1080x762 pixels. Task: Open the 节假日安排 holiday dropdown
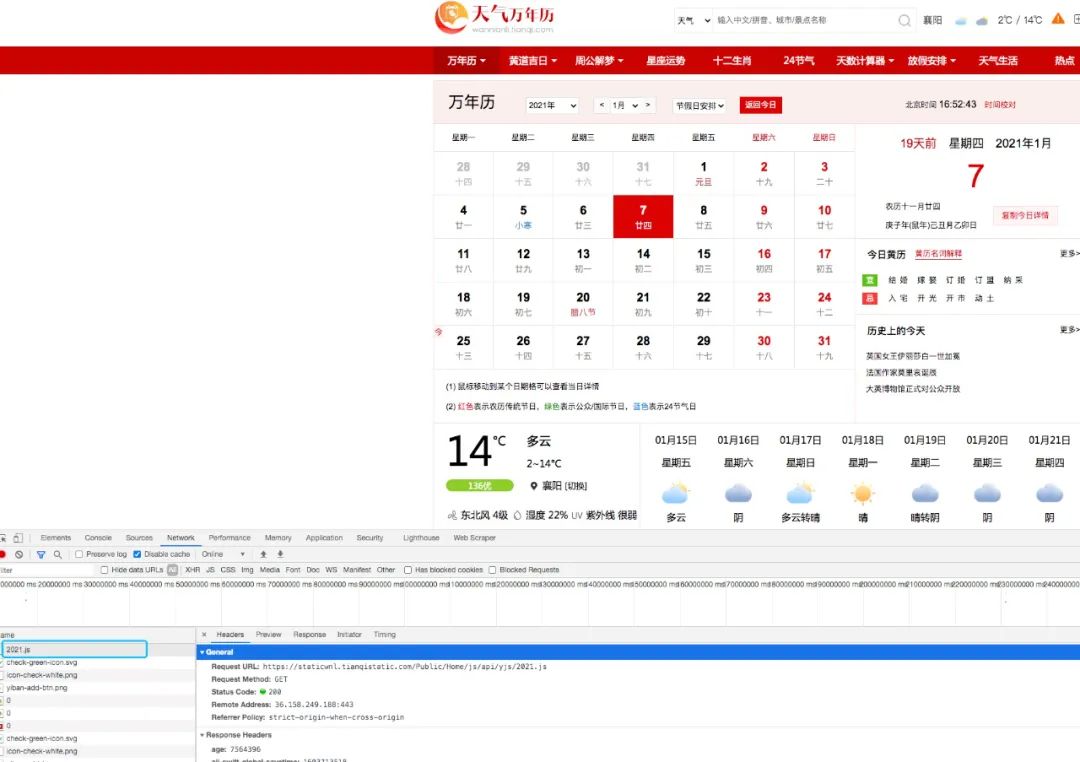[699, 105]
